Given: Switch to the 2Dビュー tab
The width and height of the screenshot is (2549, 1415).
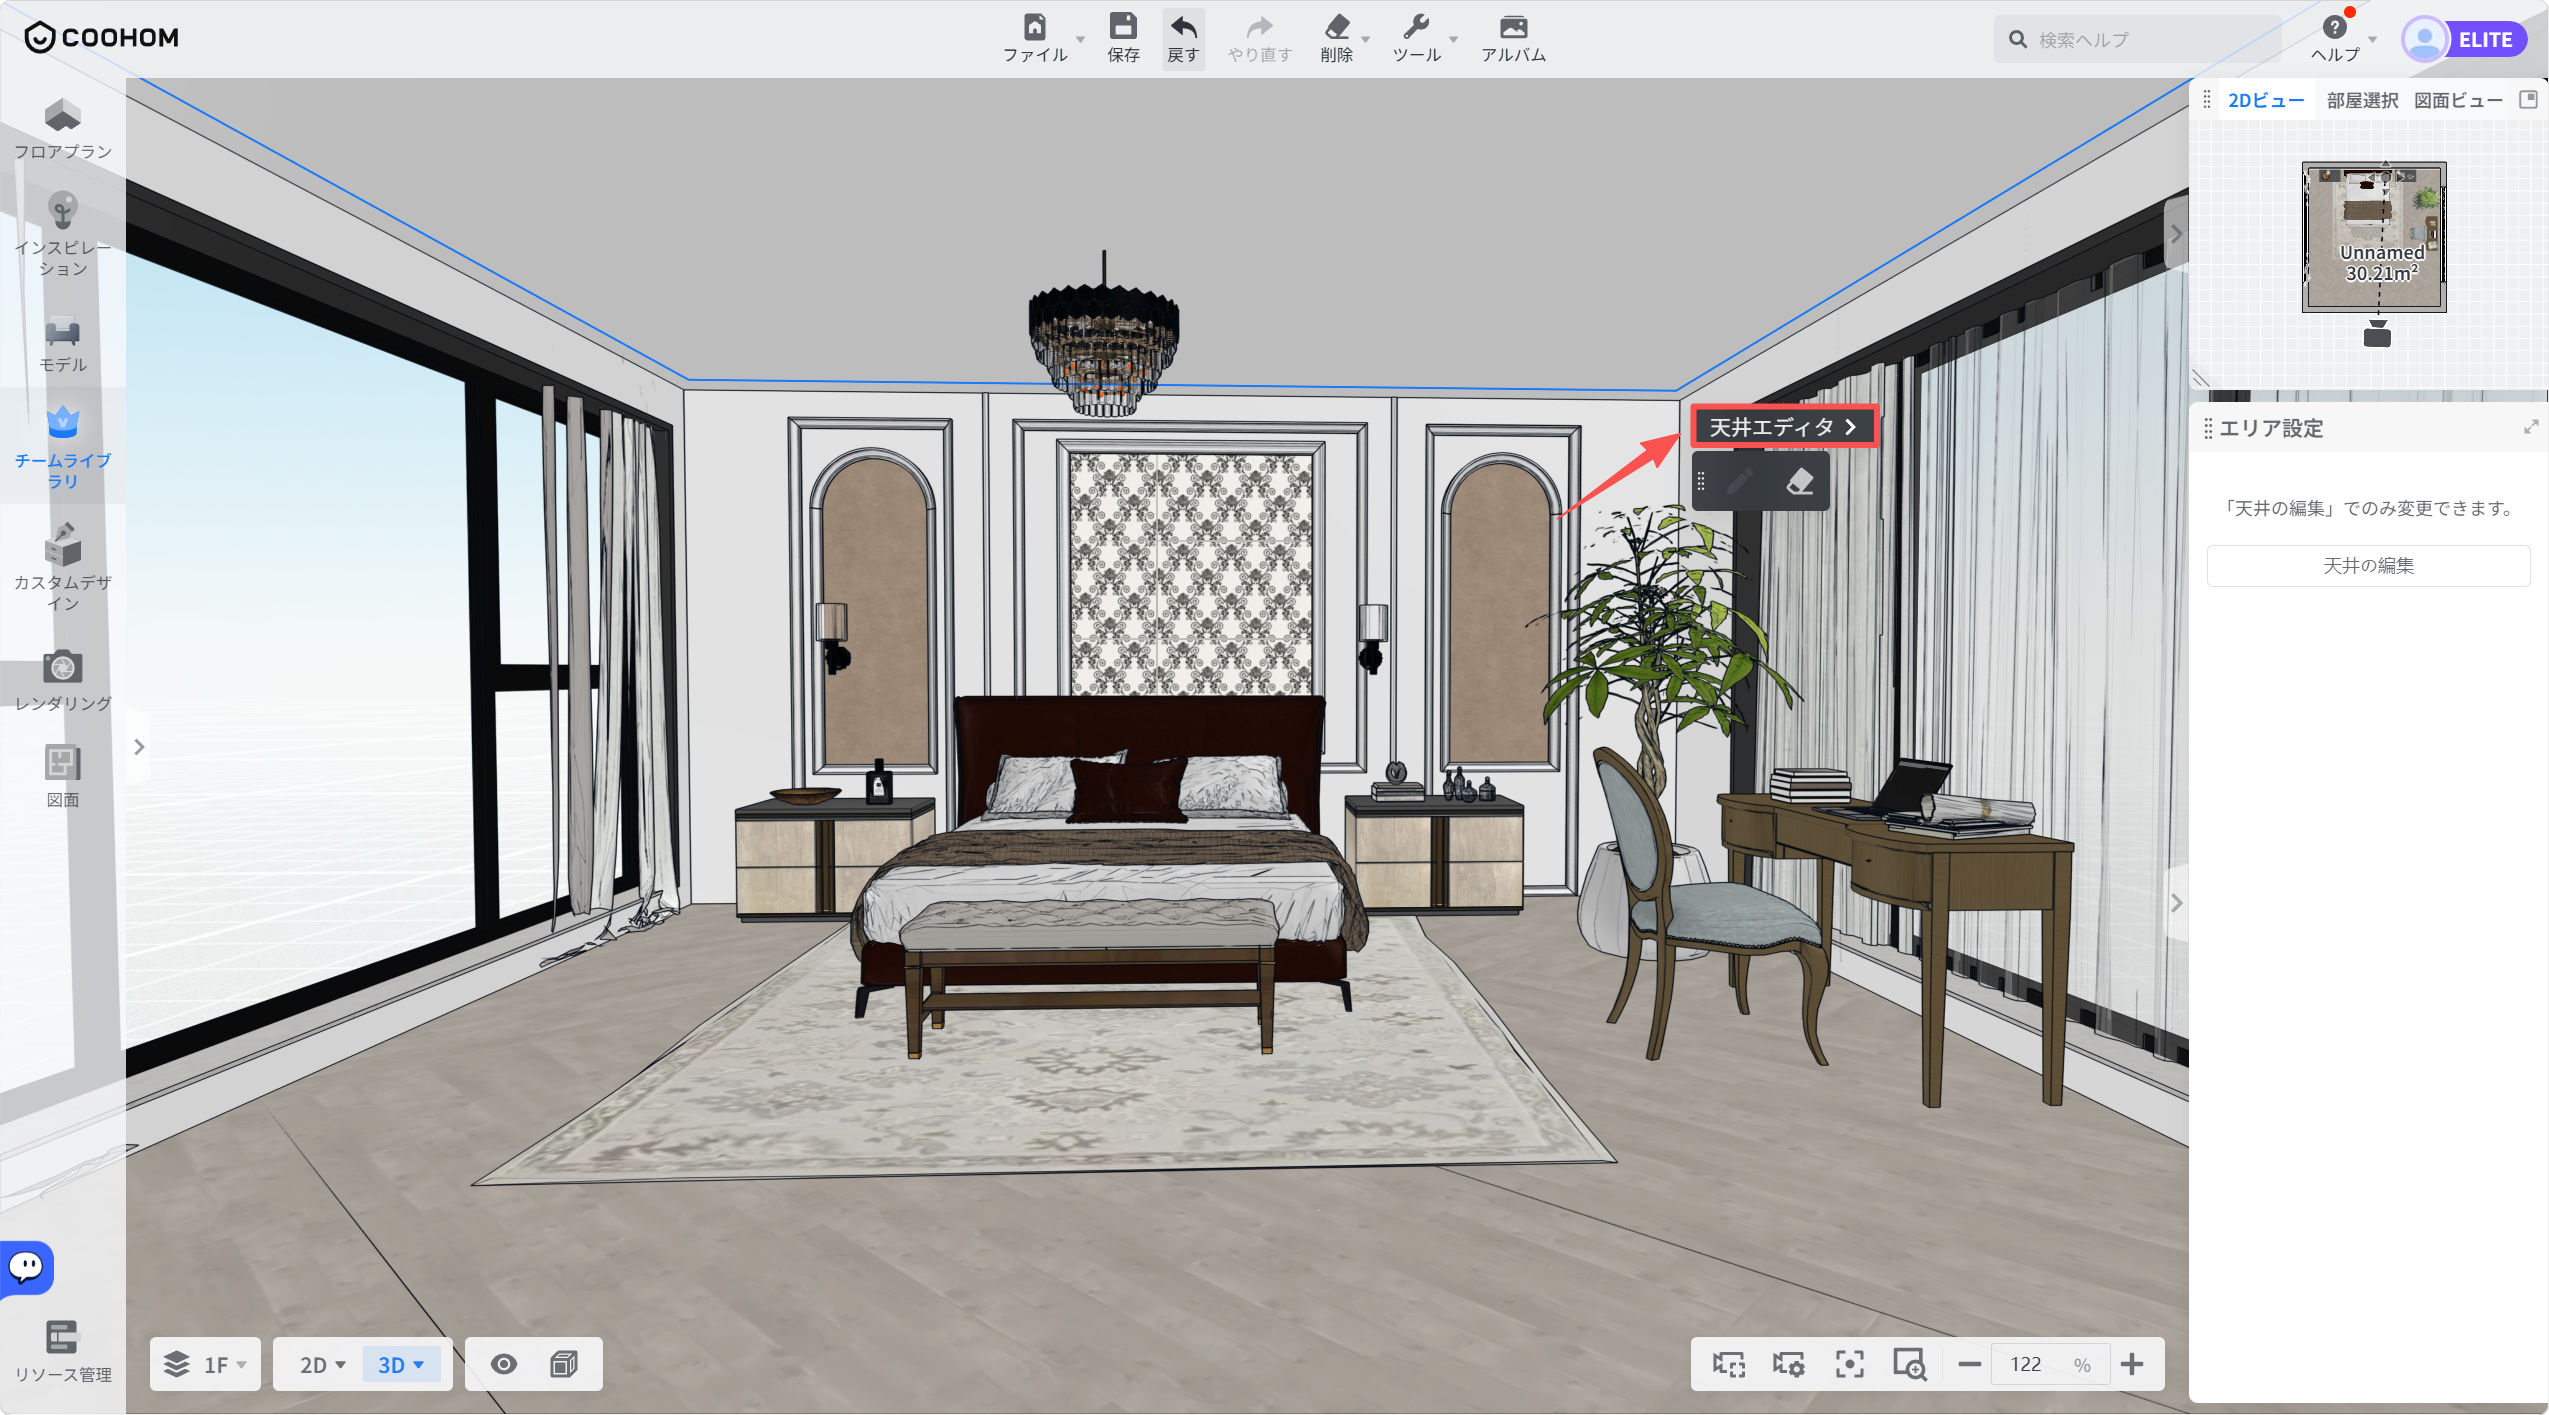Looking at the screenshot, I should [x=2266, y=100].
